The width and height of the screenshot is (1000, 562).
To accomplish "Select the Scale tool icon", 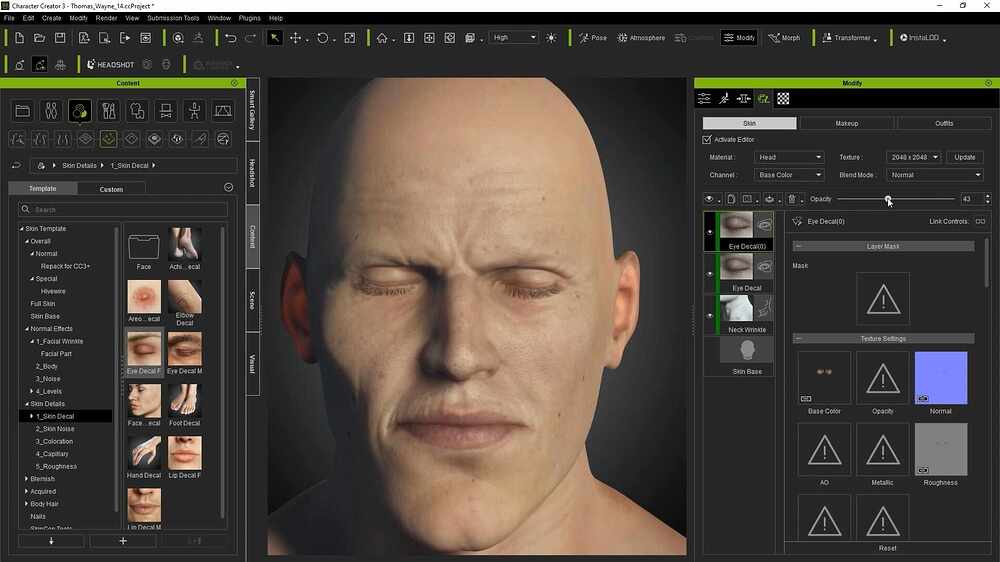I will pos(349,38).
